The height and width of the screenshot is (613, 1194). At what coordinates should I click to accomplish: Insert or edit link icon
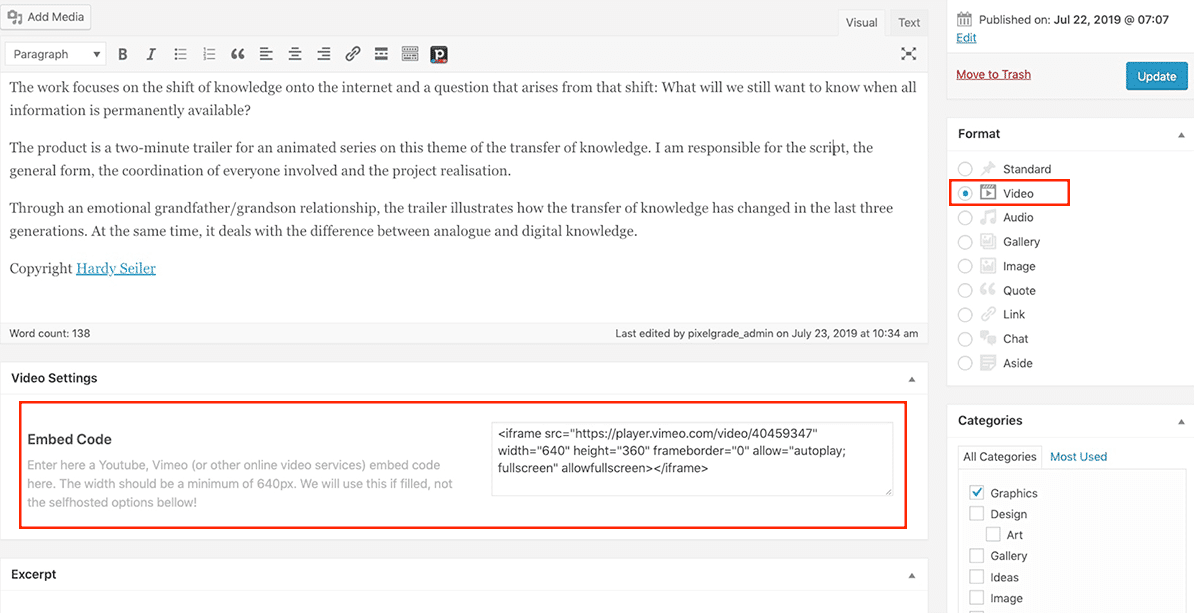pyautogui.click(x=353, y=54)
